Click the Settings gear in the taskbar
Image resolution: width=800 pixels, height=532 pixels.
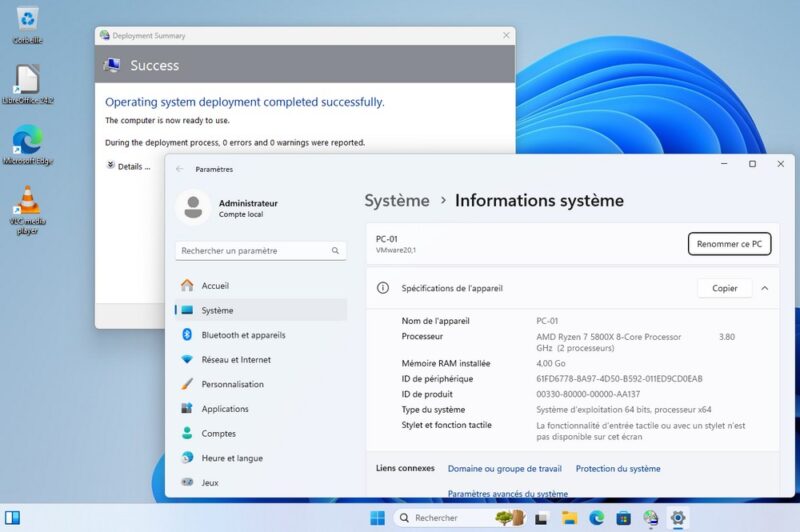(678, 518)
